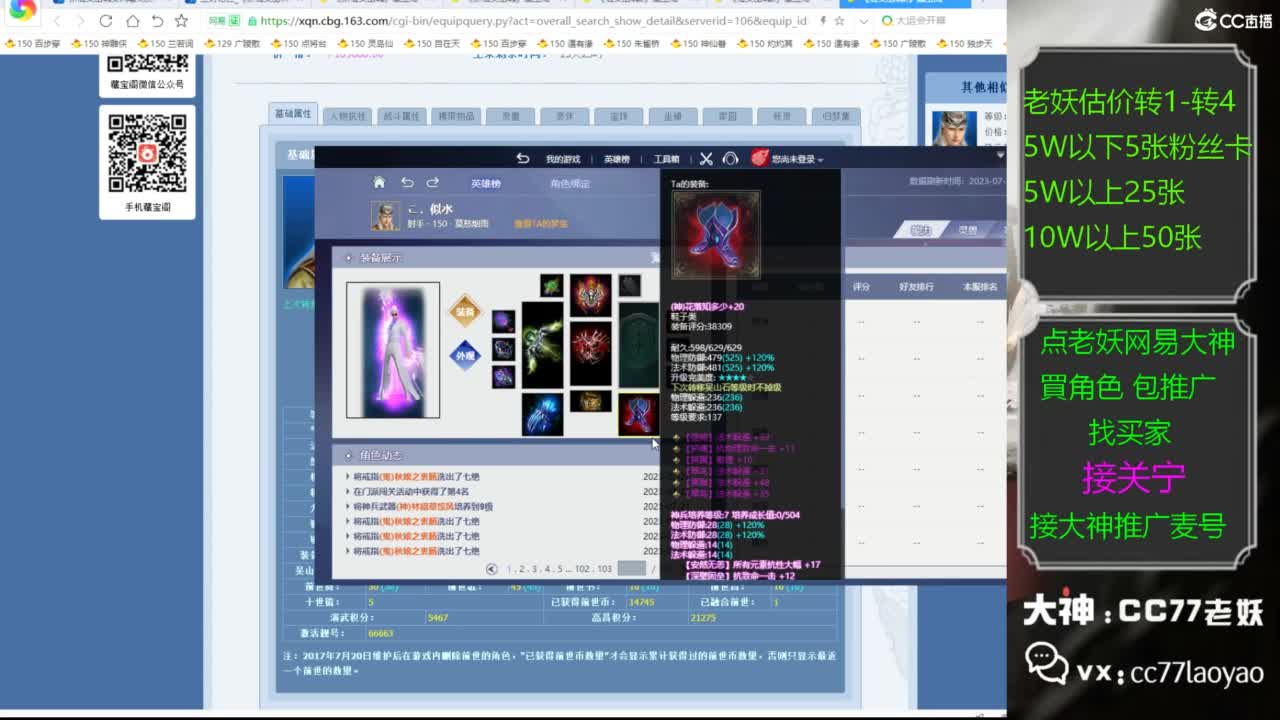Open the 基础属性 tab
This screenshot has height=720, width=1280.
pos(293,114)
